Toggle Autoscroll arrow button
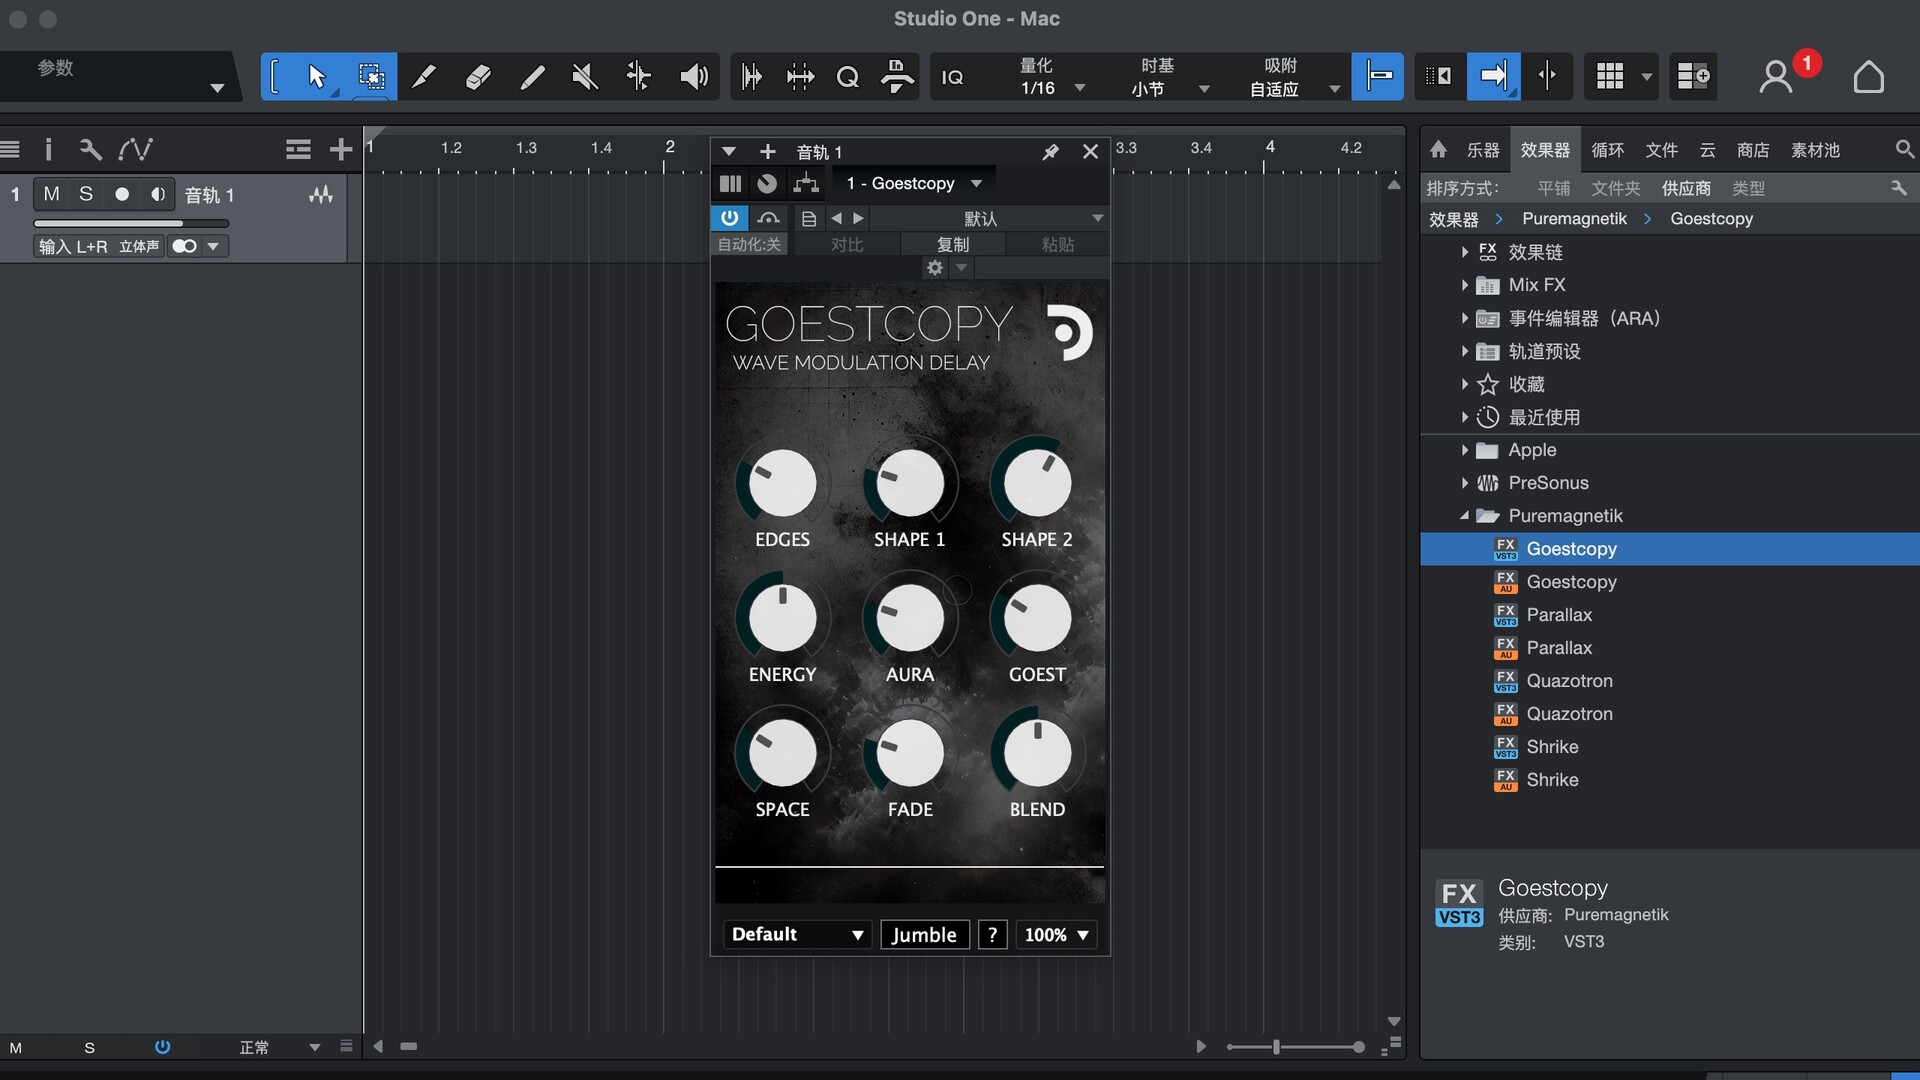The height and width of the screenshot is (1080, 1920). pos(1493,77)
